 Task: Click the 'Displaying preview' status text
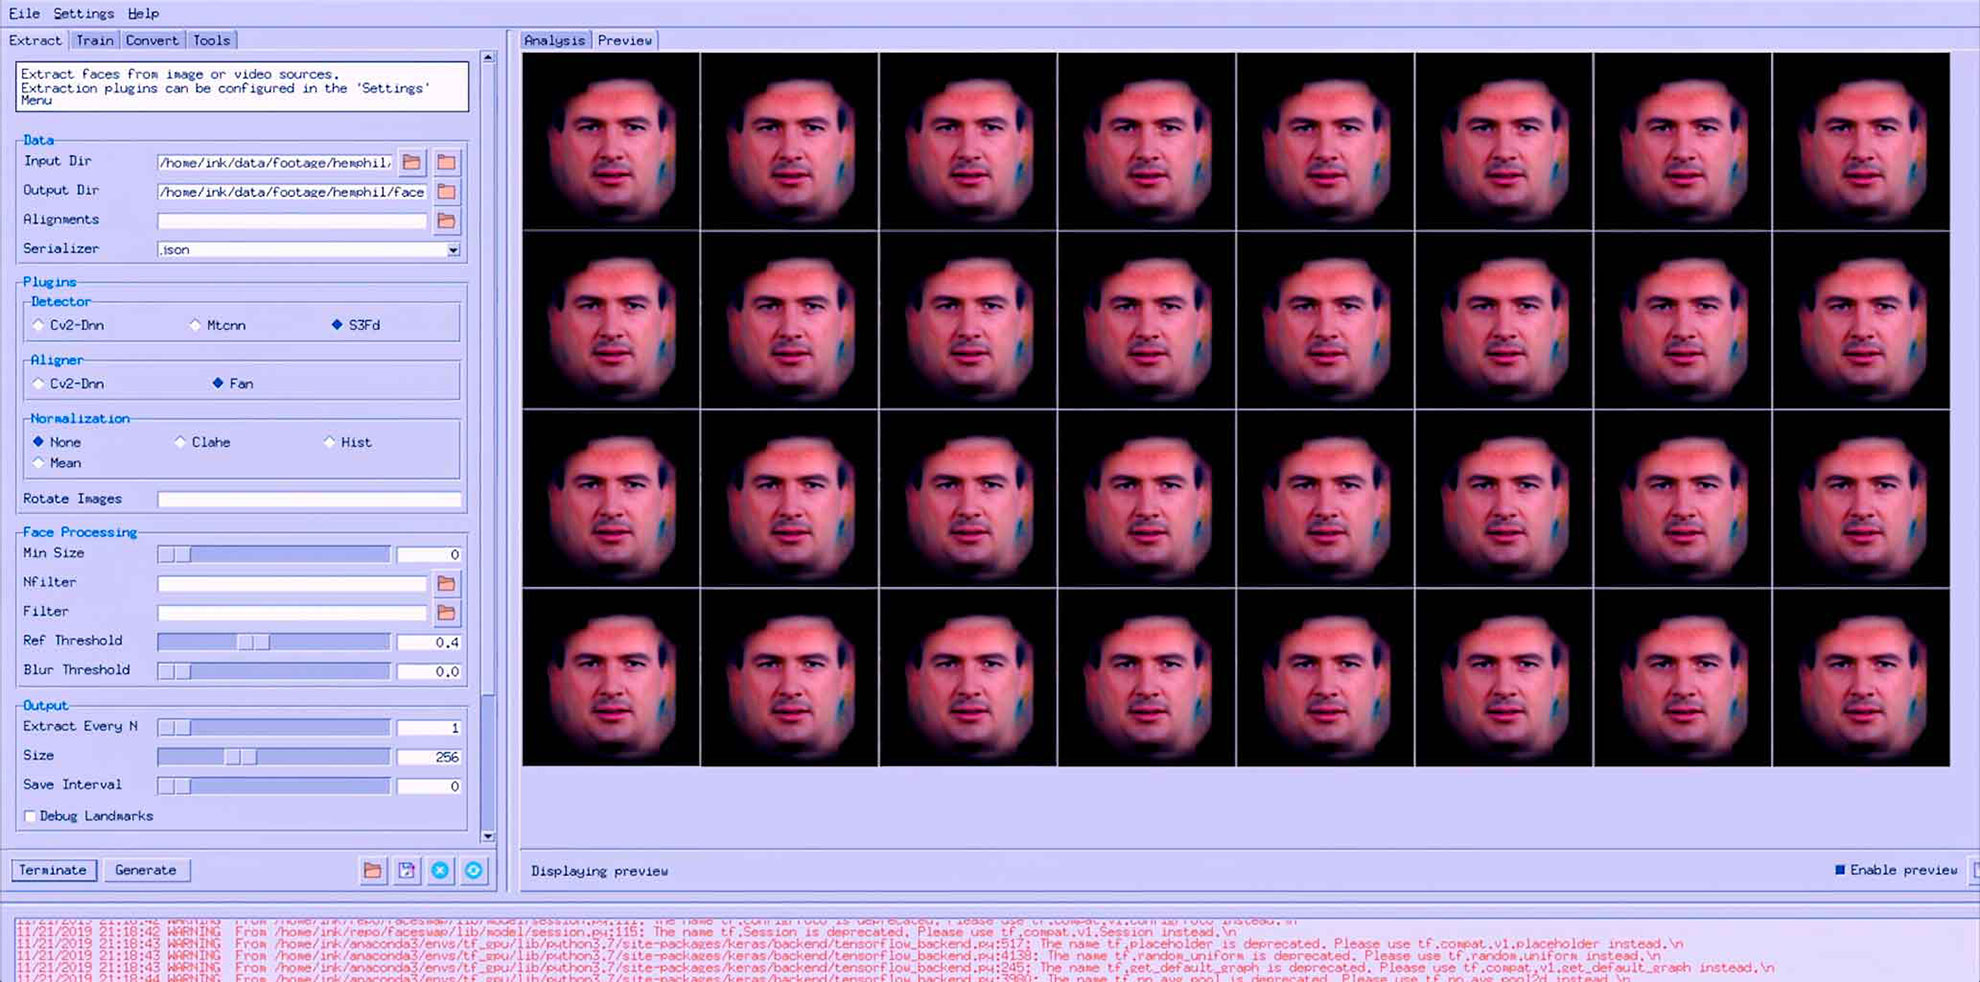(x=599, y=871)
